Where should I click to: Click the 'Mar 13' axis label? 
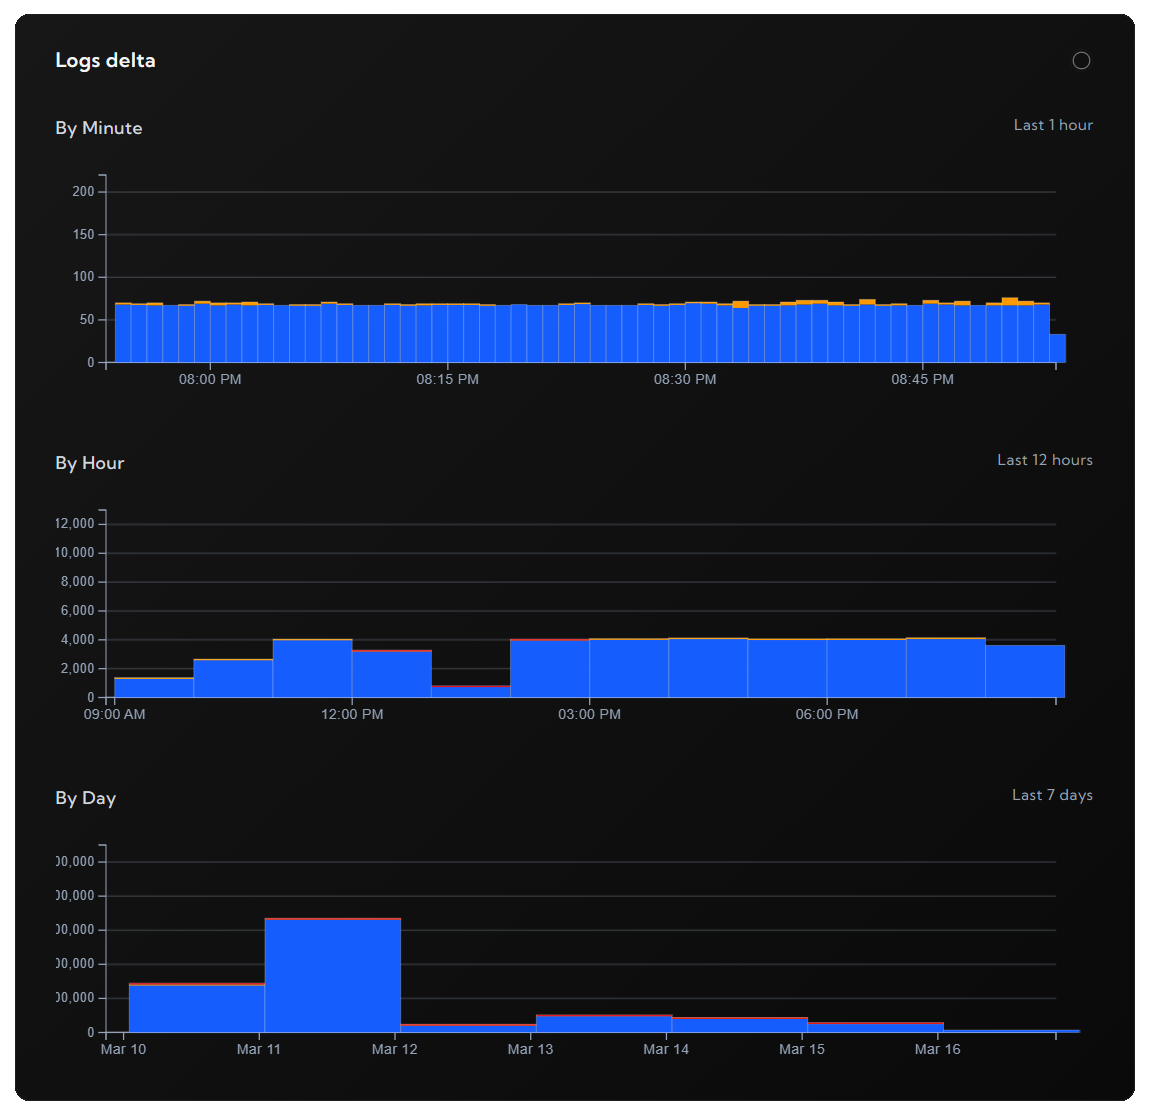(x=531, y=1049)
